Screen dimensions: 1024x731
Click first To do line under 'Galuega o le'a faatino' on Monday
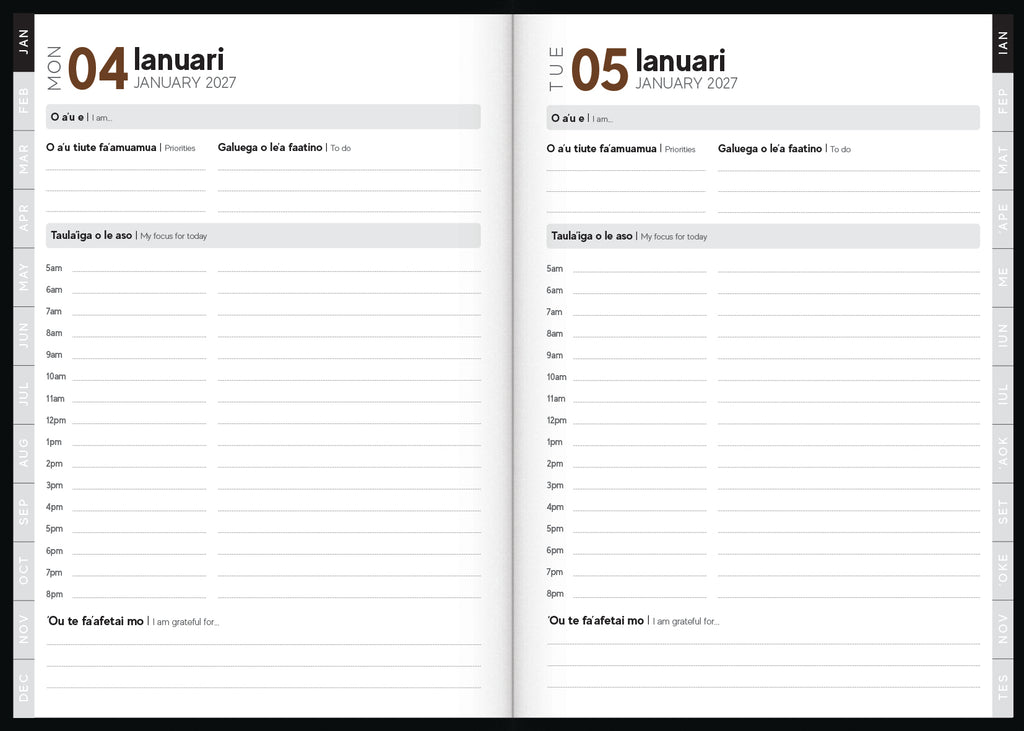click(349, 169)
